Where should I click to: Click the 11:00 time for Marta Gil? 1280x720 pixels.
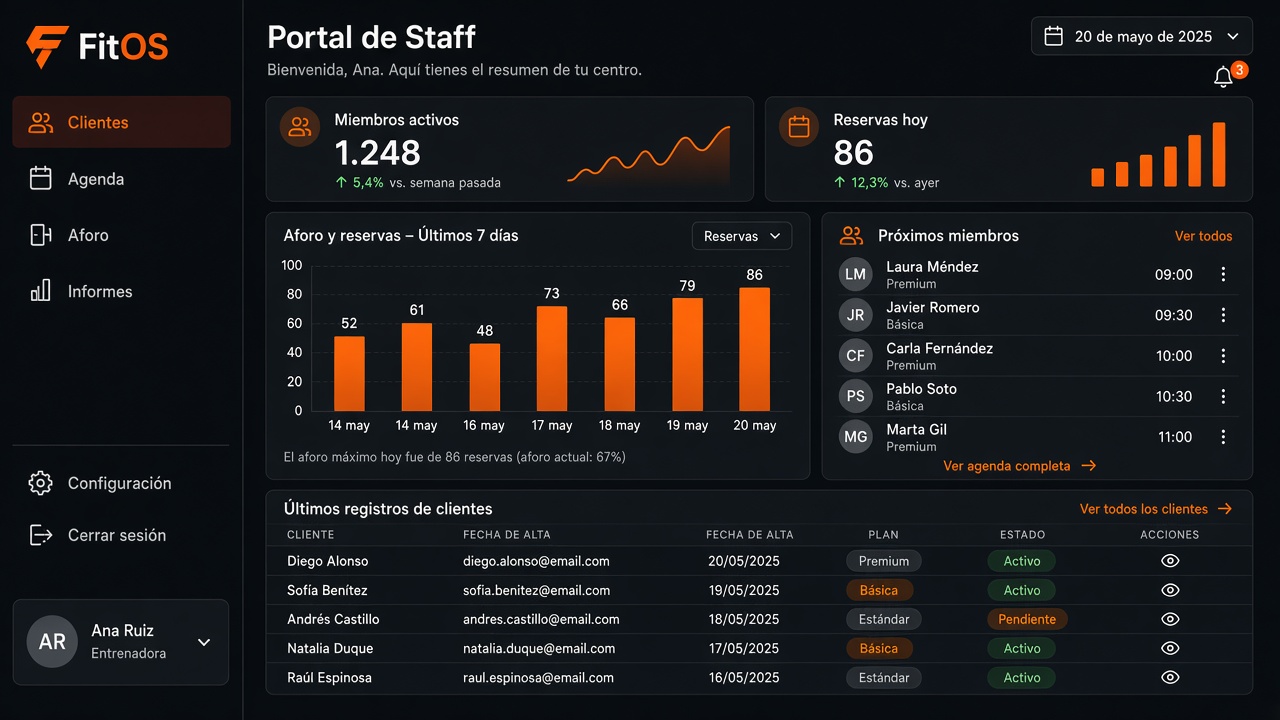click(1175, 437)
